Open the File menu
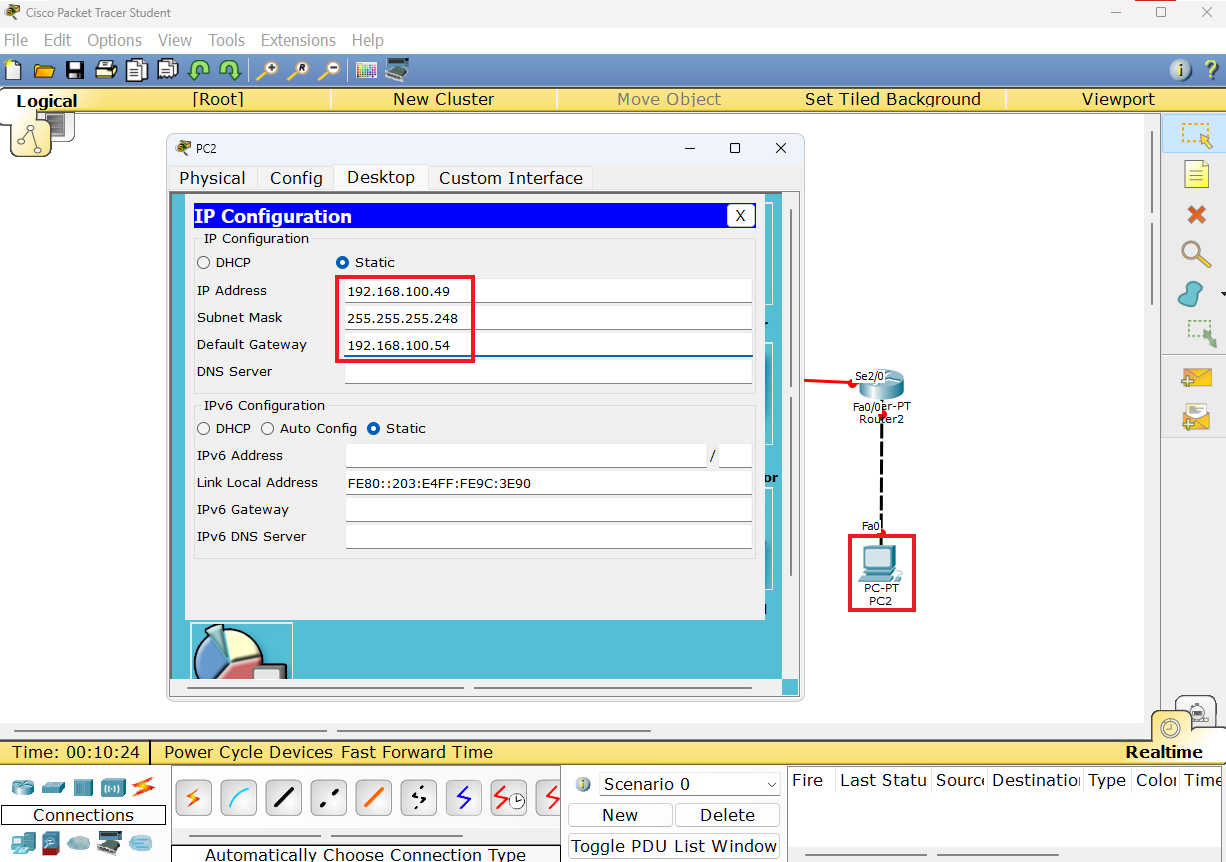This screenshot has width=1226, height=862. 16,40
